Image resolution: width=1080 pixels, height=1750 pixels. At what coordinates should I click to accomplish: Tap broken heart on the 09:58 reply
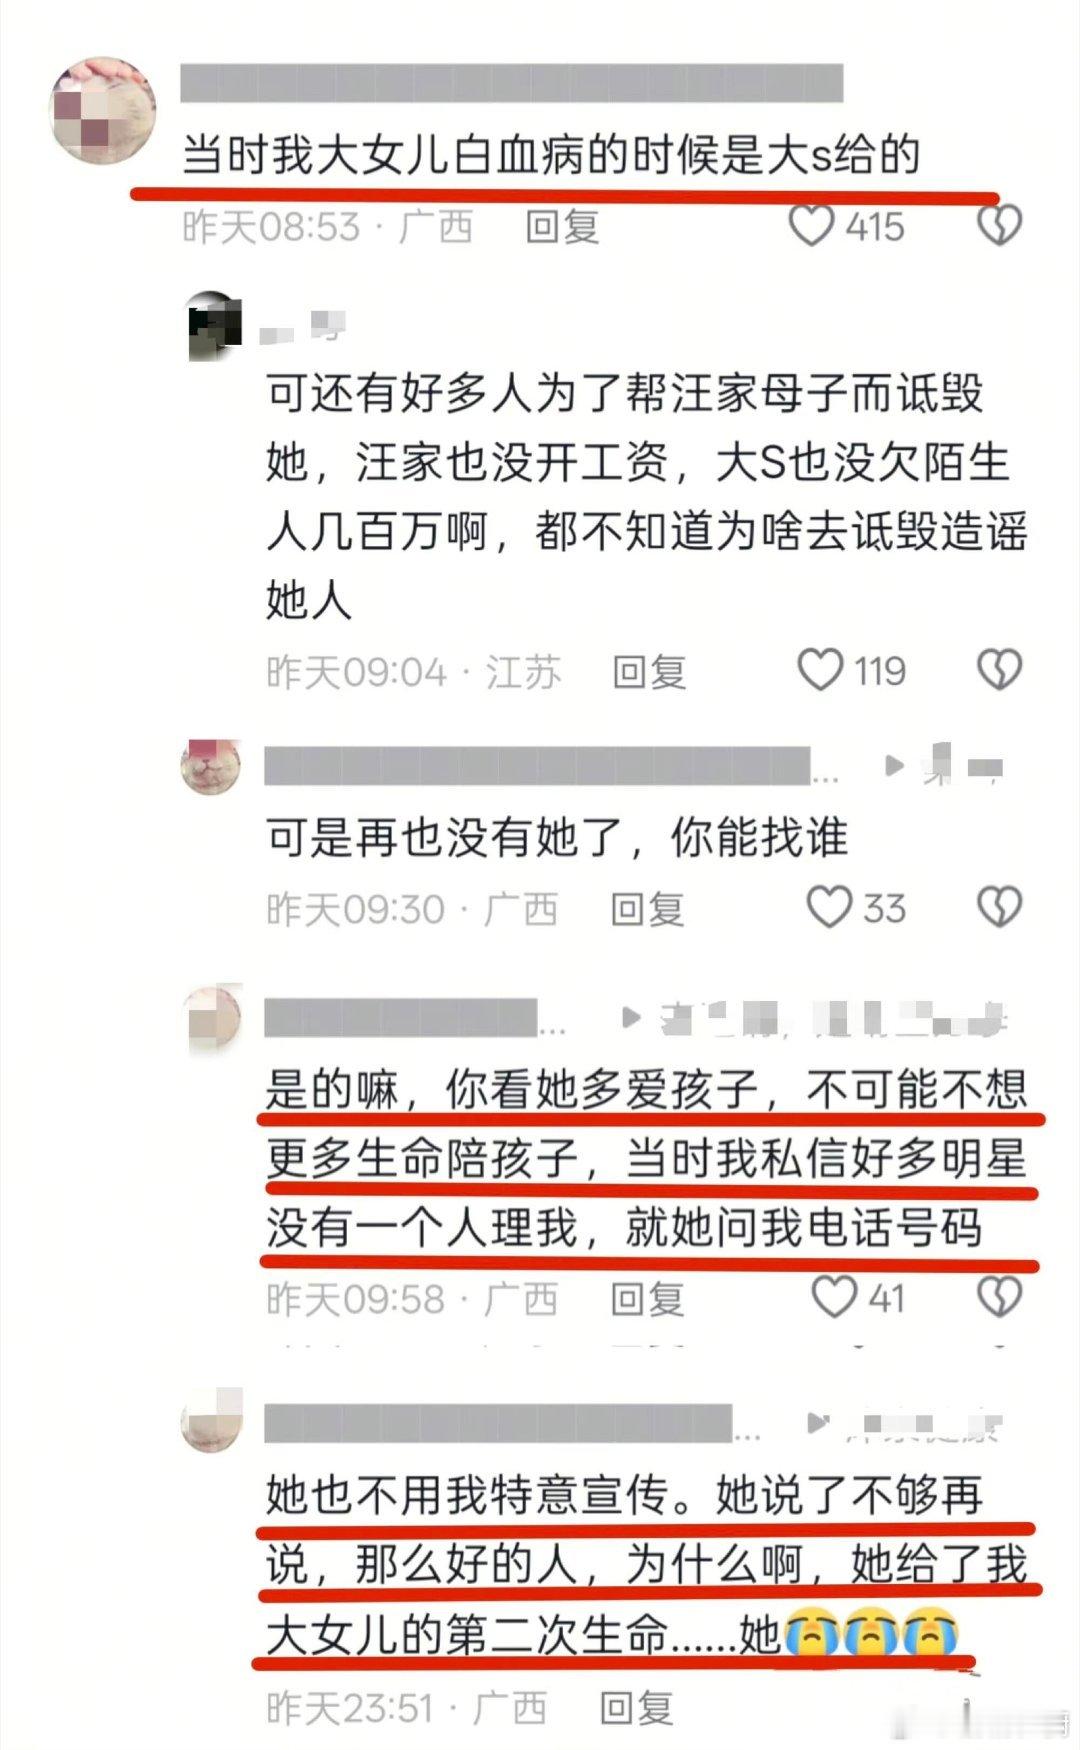pos(998,1297)
